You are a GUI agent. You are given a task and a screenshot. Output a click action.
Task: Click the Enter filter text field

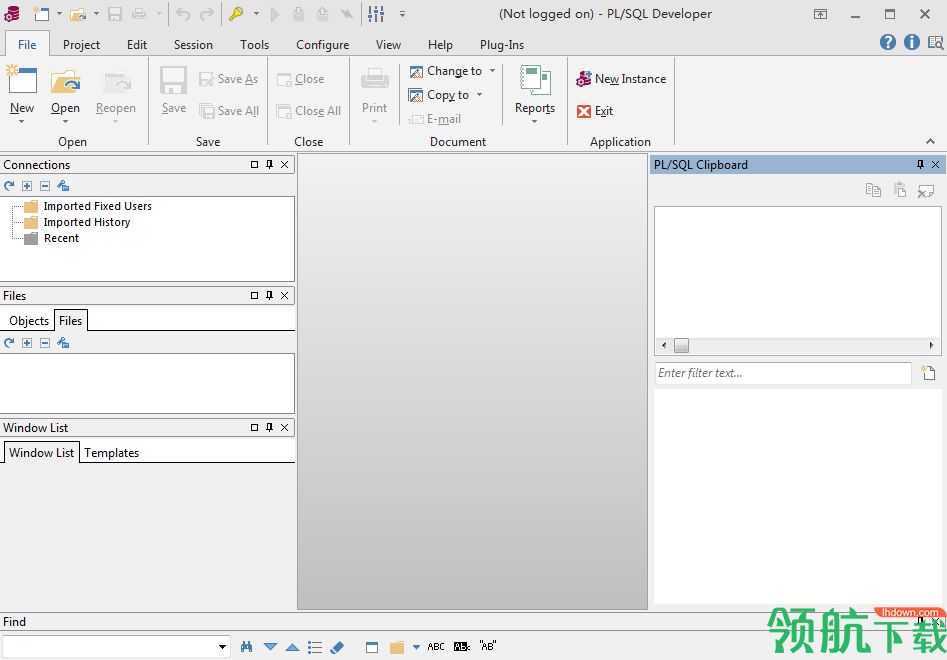coord(783,373)
